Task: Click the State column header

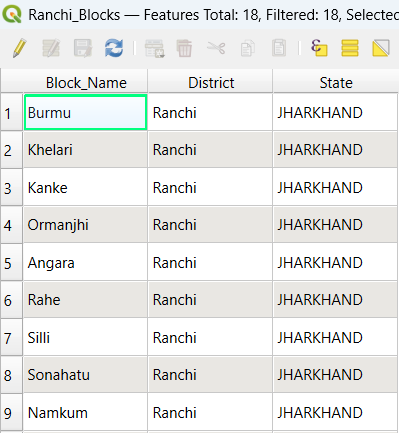Action: point(335,82)
